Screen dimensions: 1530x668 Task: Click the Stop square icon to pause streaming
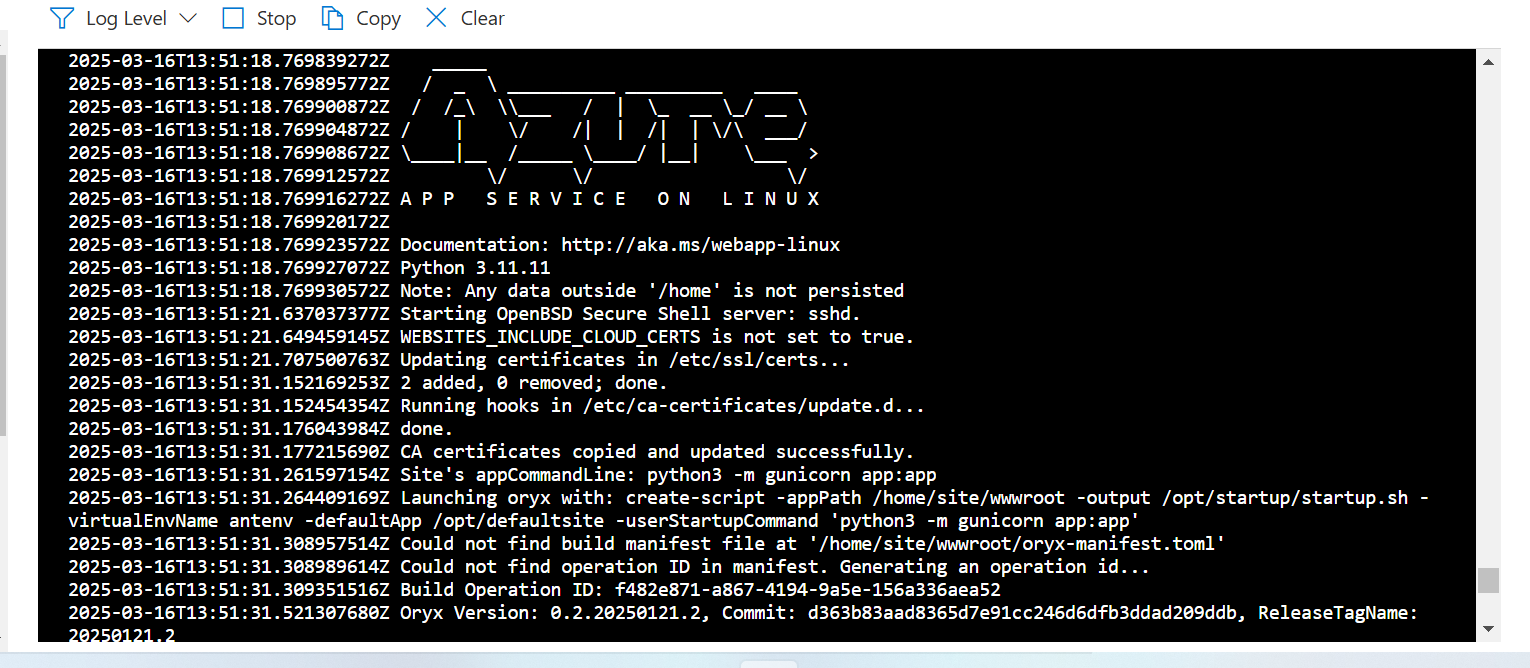pyautogui.click(x=232, y=17)
